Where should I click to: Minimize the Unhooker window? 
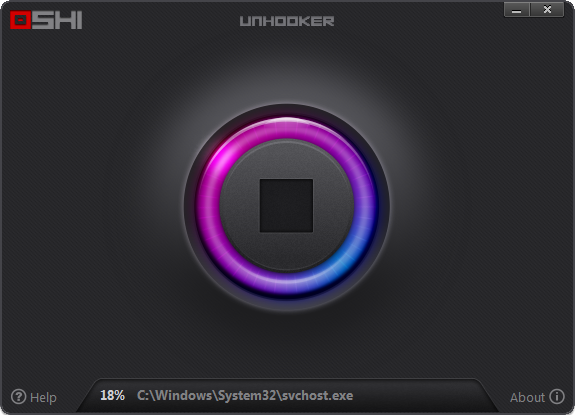click(x=517, y=10)
